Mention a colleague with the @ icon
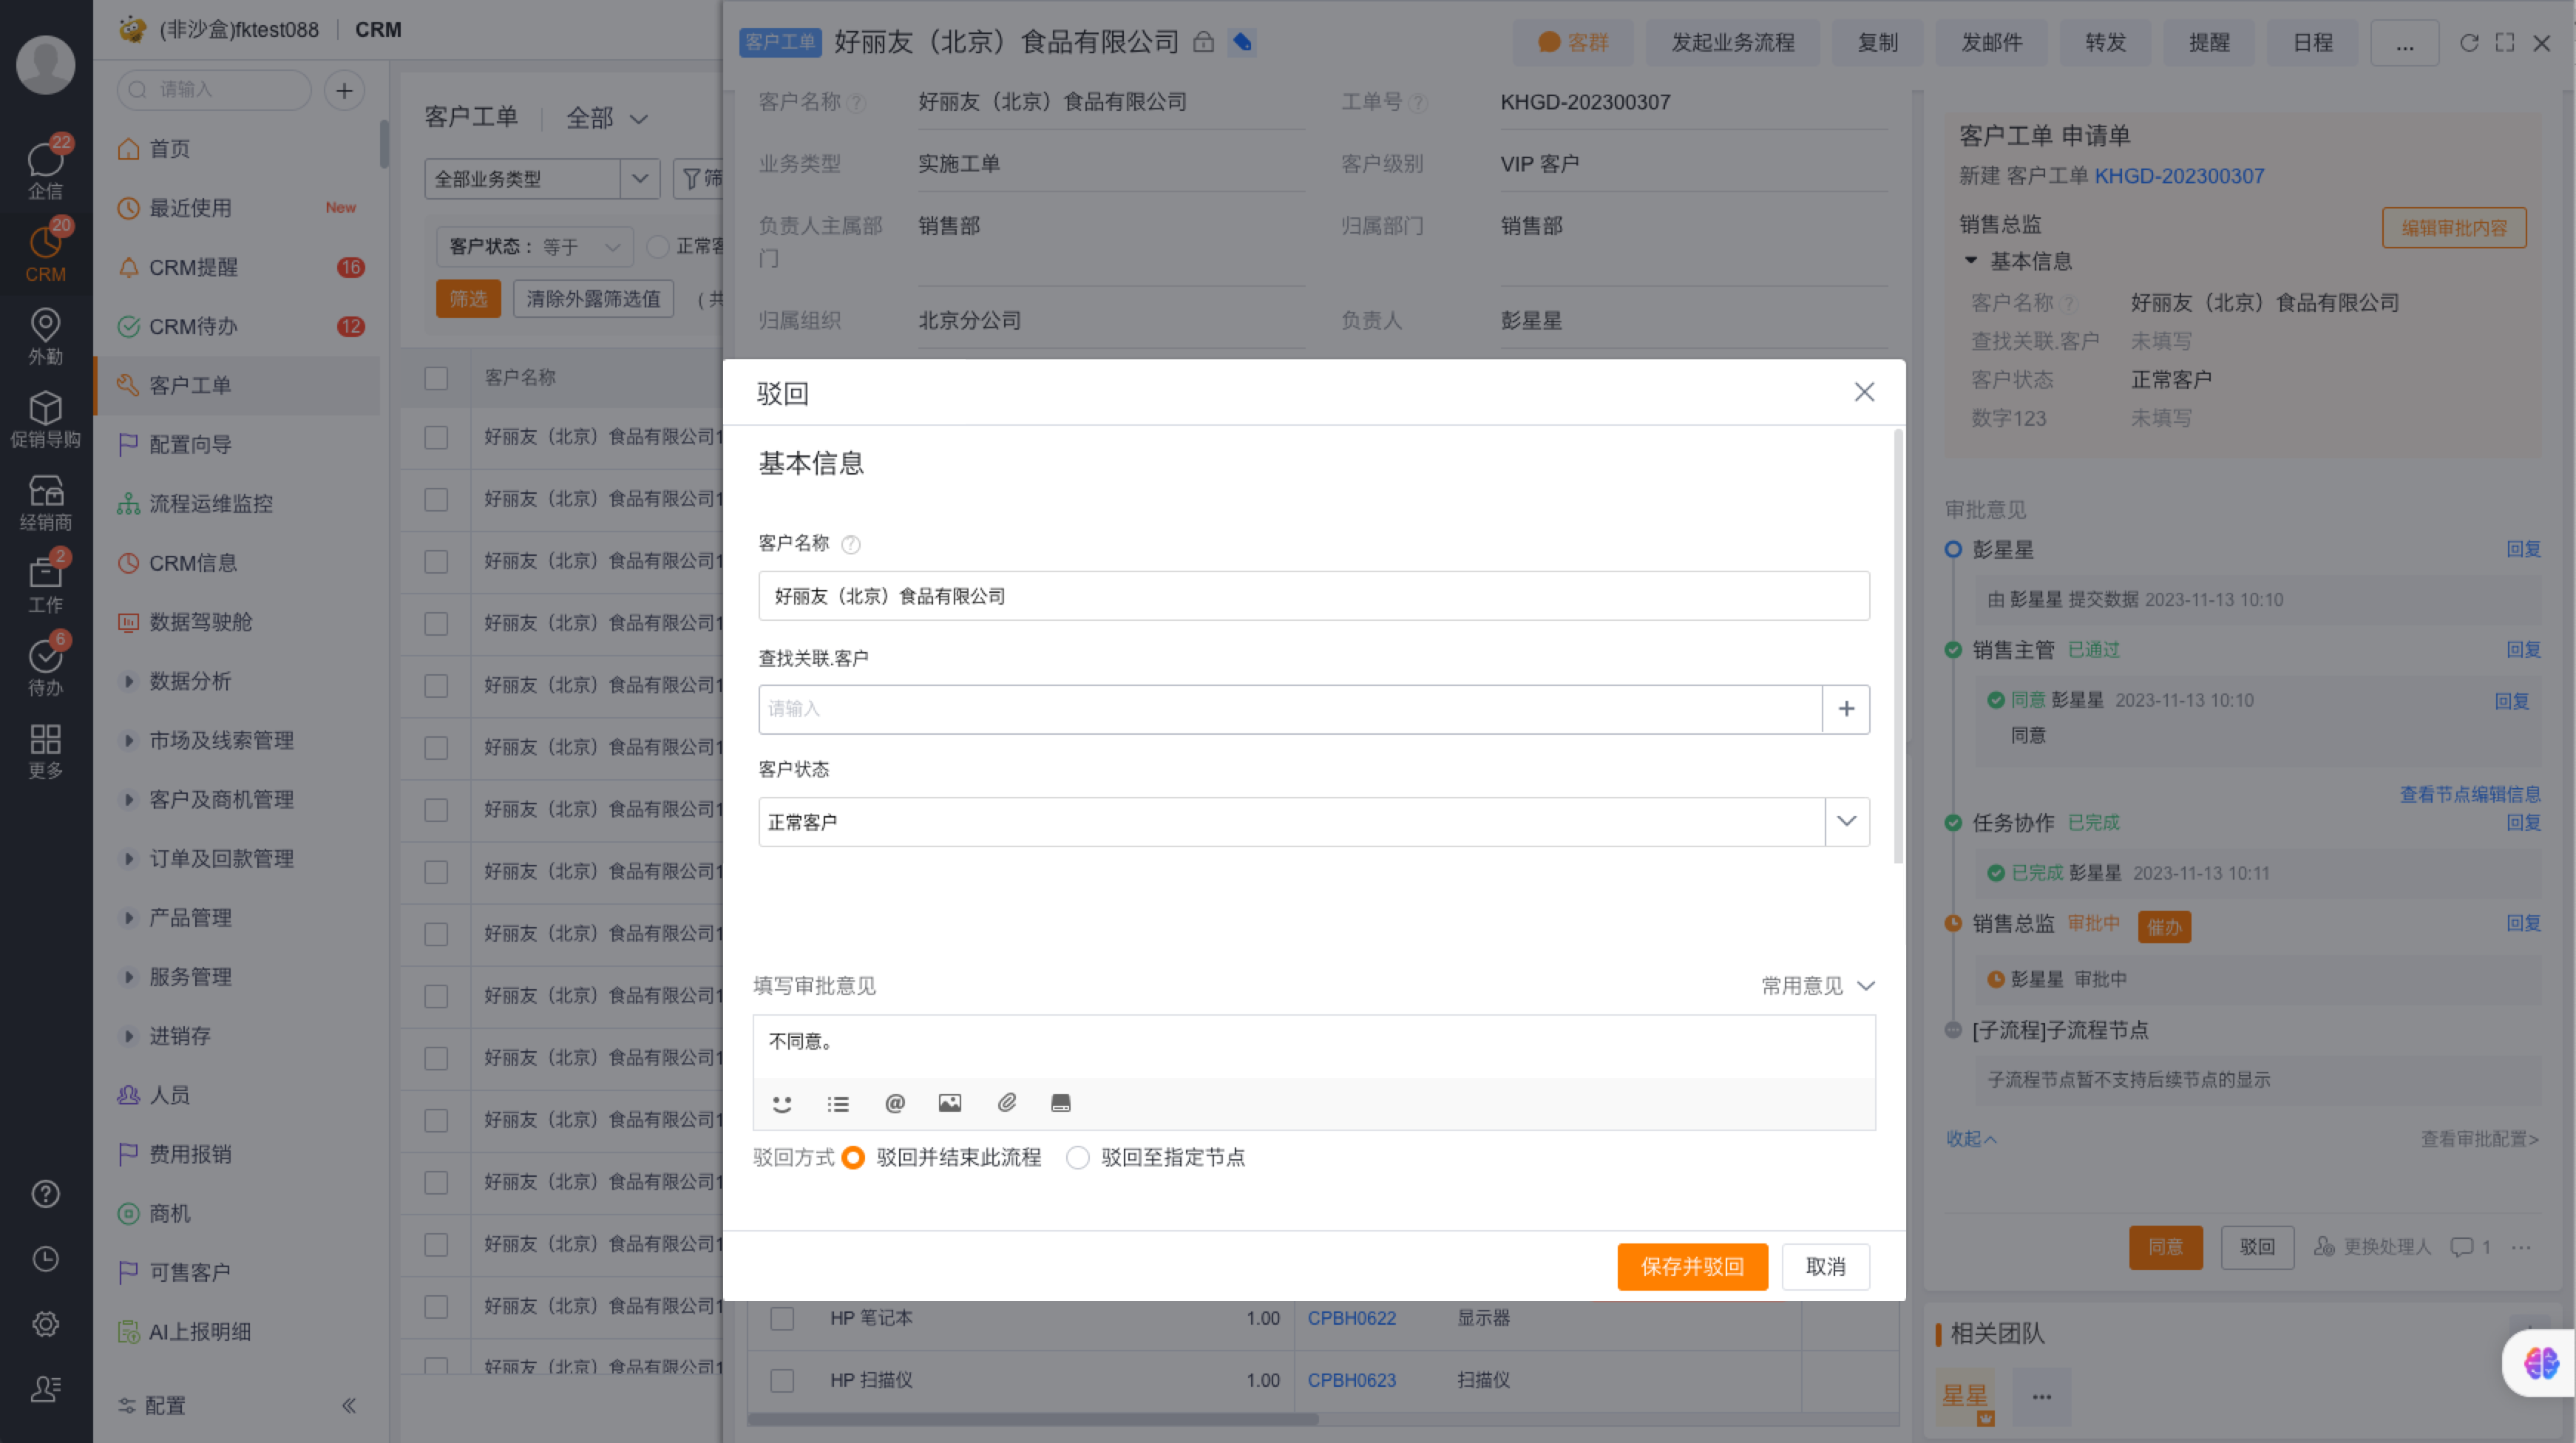The width and height of the screenshot is (2576, 1443). pos(894,1103)
